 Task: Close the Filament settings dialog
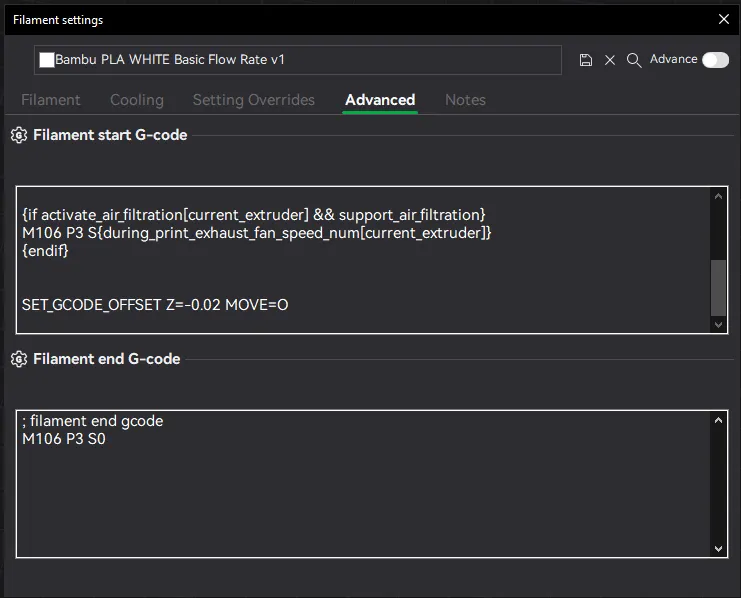(724, 19)
